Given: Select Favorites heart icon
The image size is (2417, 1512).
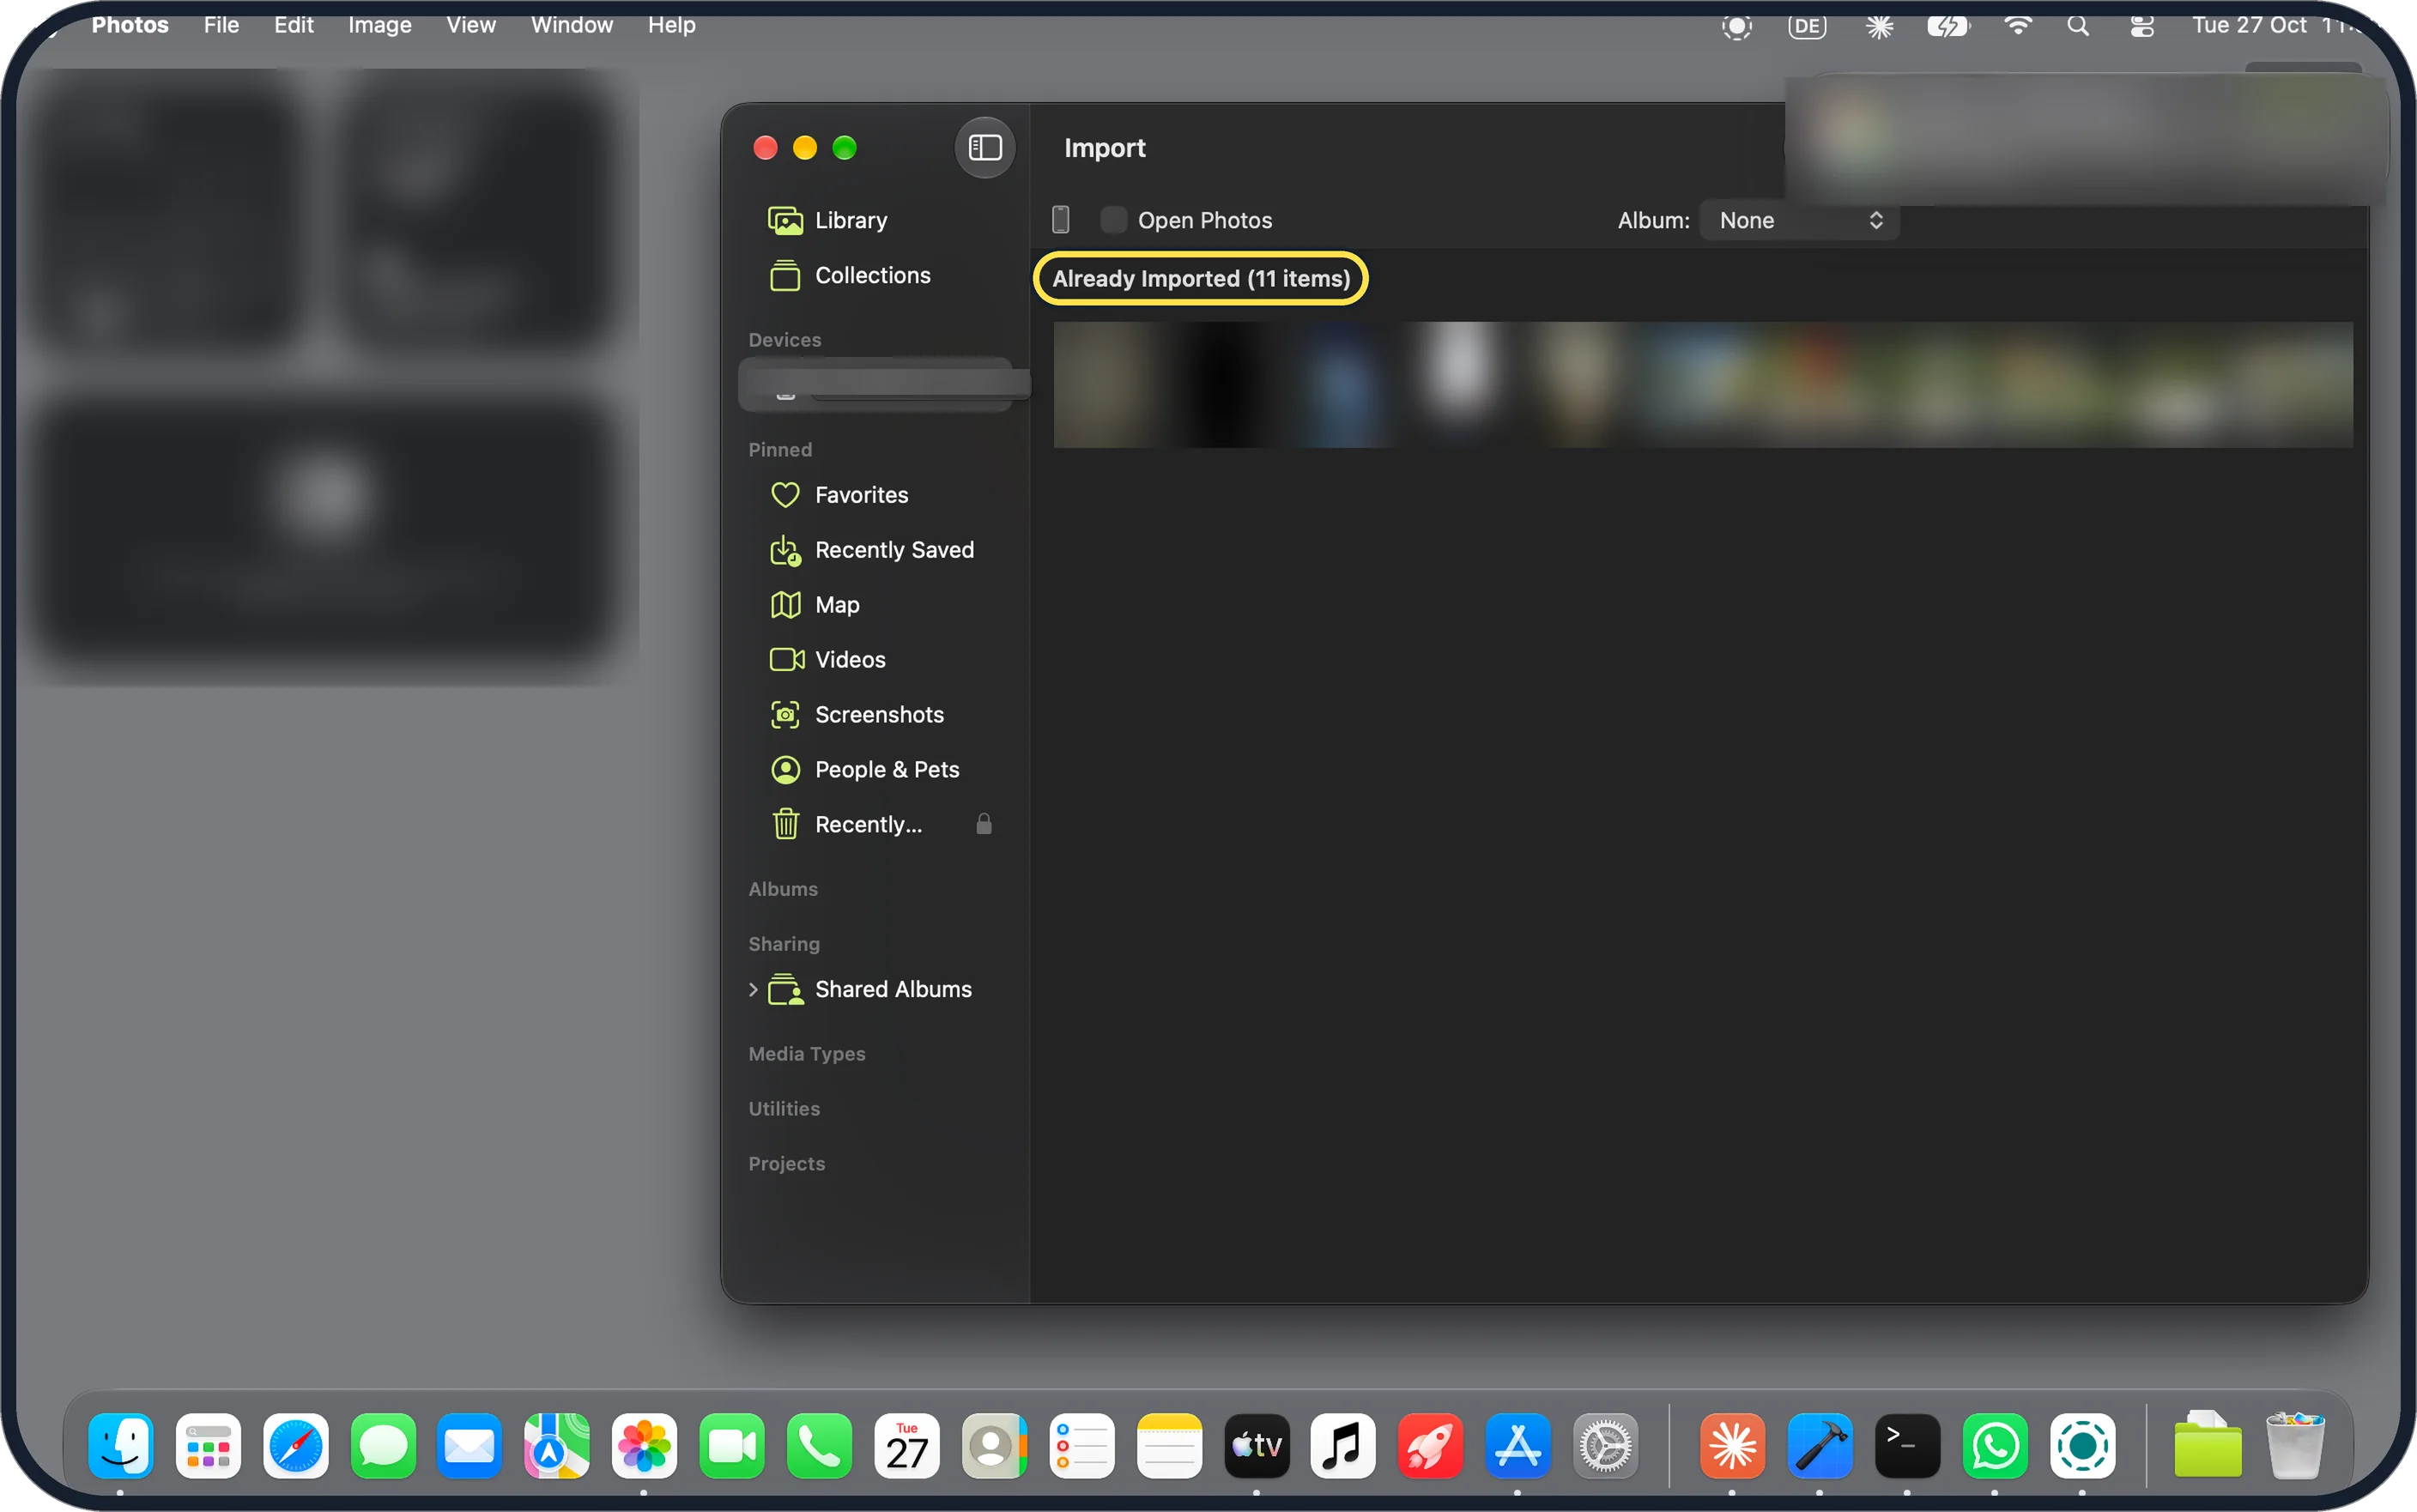Looking at the screenshot, I should click(785, 495).
